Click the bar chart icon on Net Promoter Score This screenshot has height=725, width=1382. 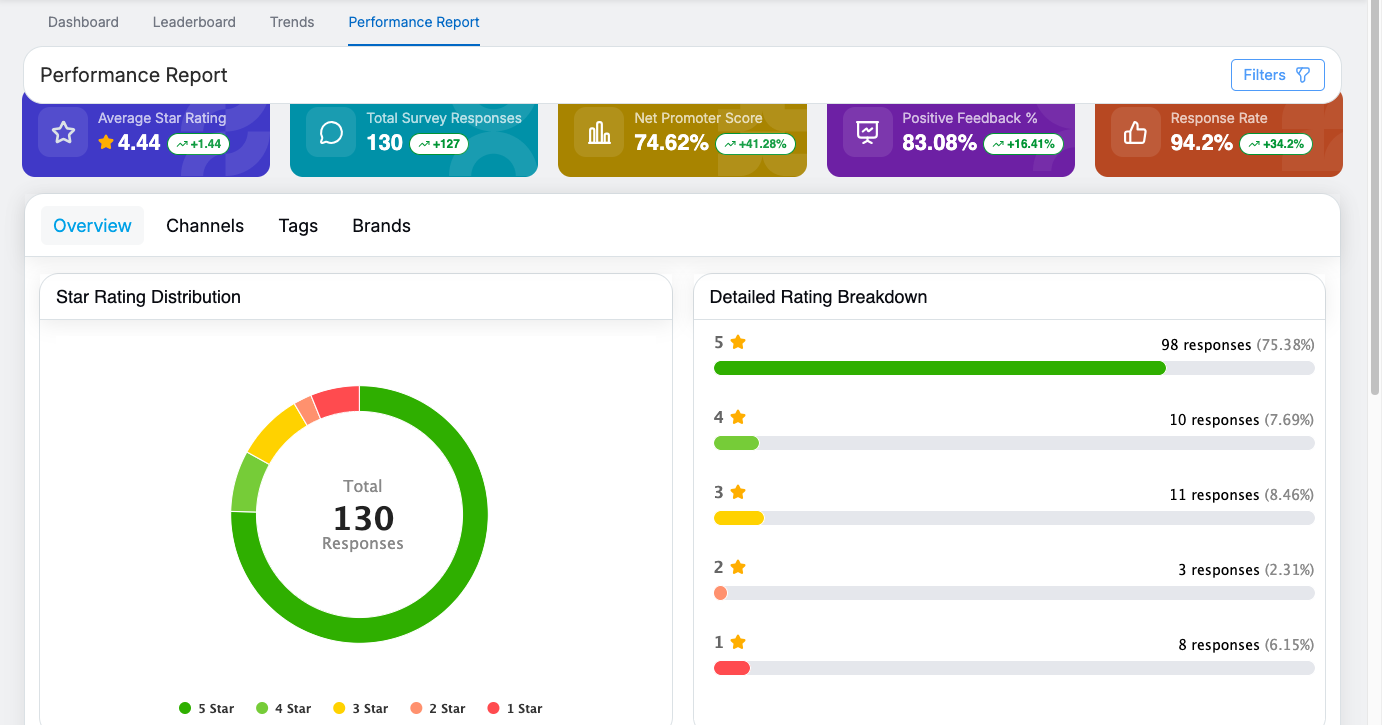click(599, 133)
